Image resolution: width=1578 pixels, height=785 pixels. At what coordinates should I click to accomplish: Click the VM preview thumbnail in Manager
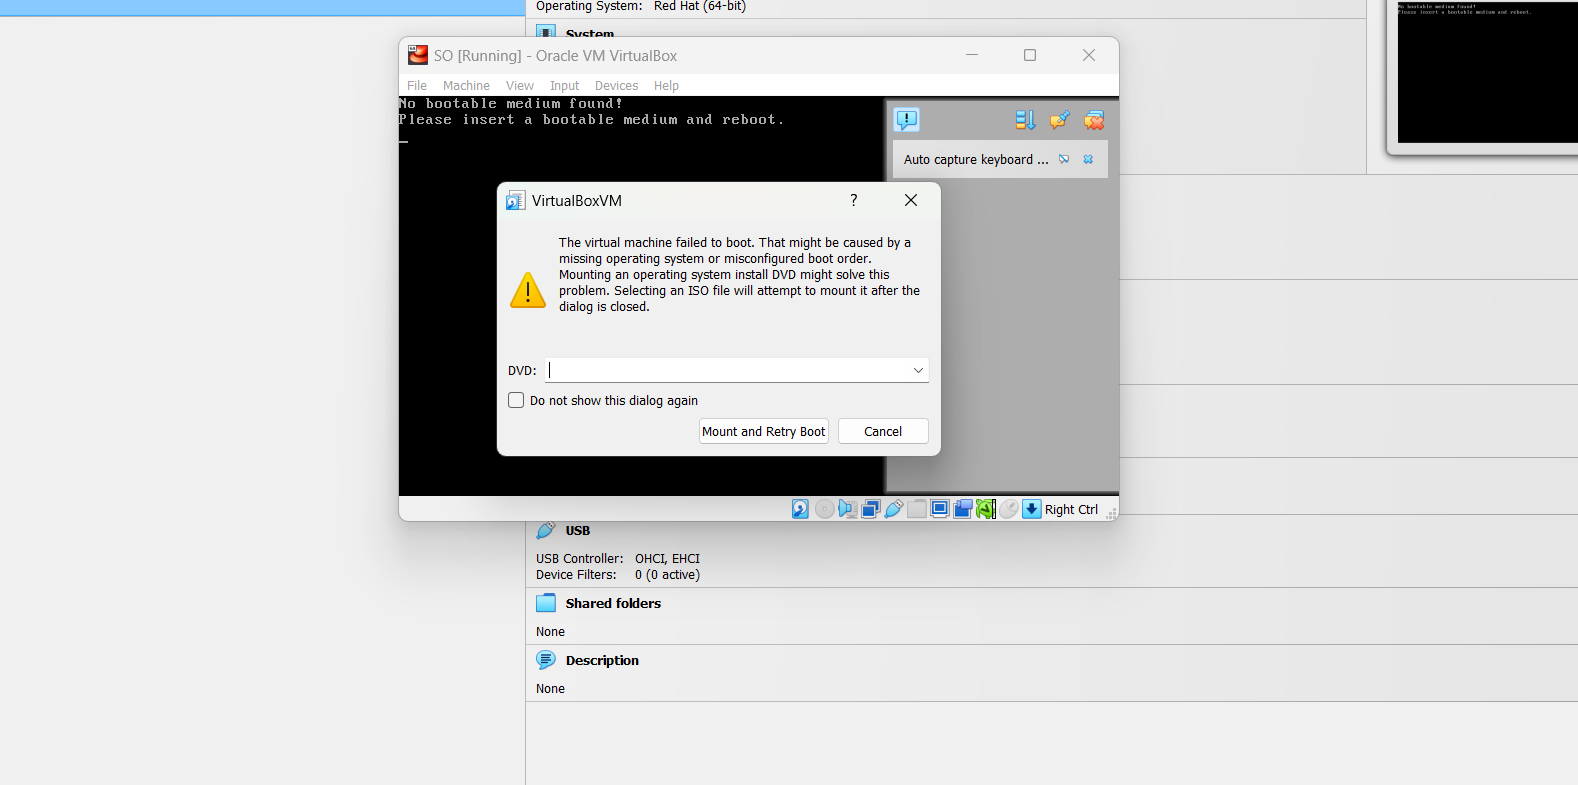point(1487,72)
